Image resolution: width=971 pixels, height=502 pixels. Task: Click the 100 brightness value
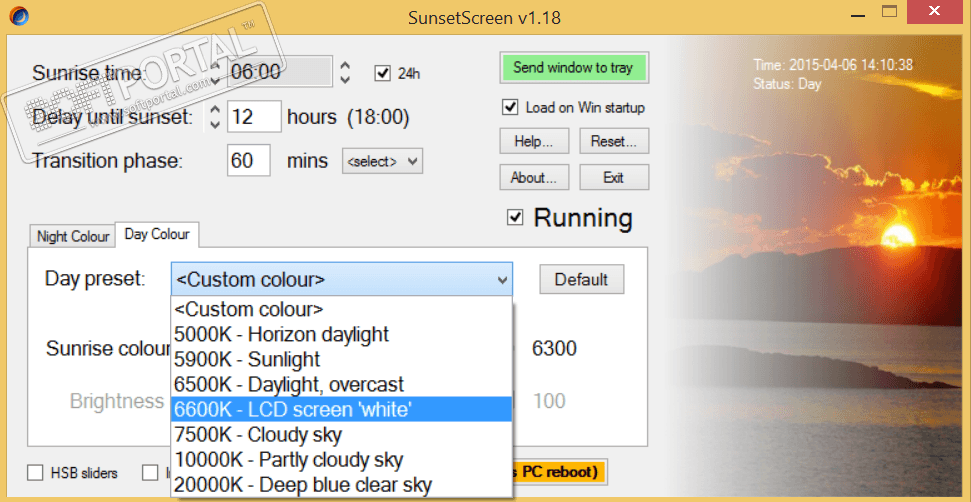point(549,401)
